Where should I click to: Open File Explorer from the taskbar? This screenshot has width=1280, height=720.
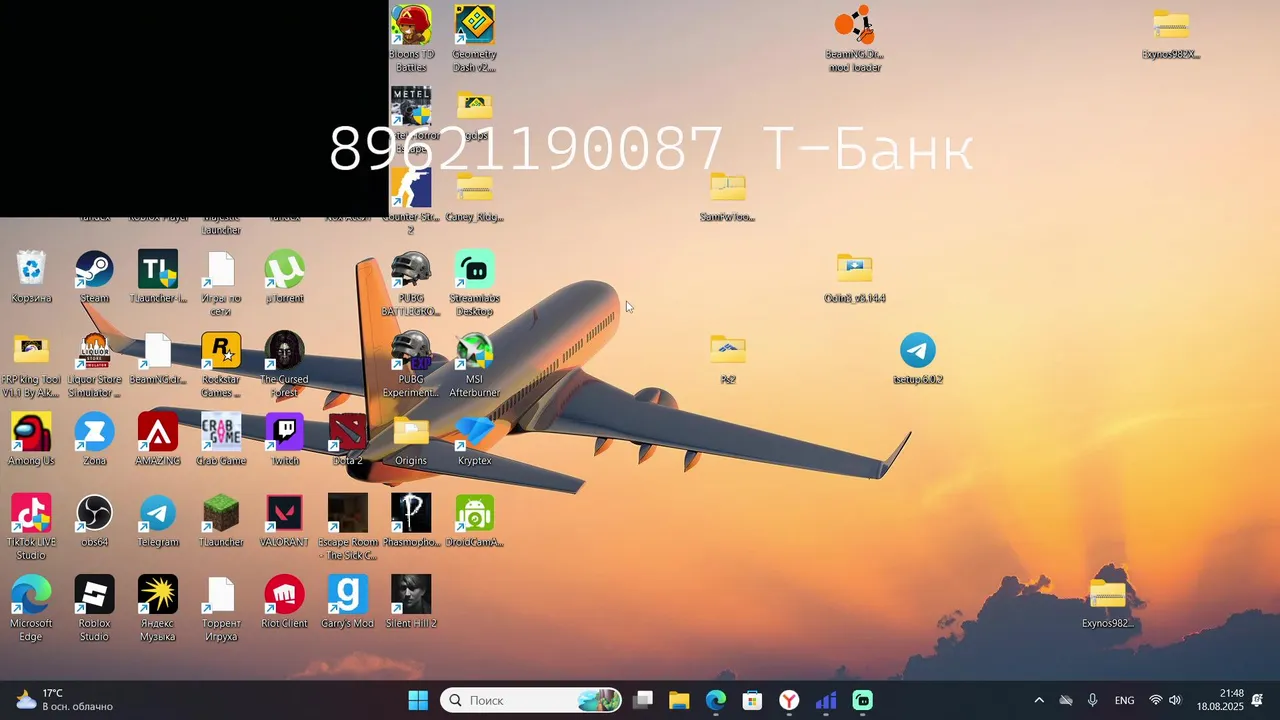679,700
